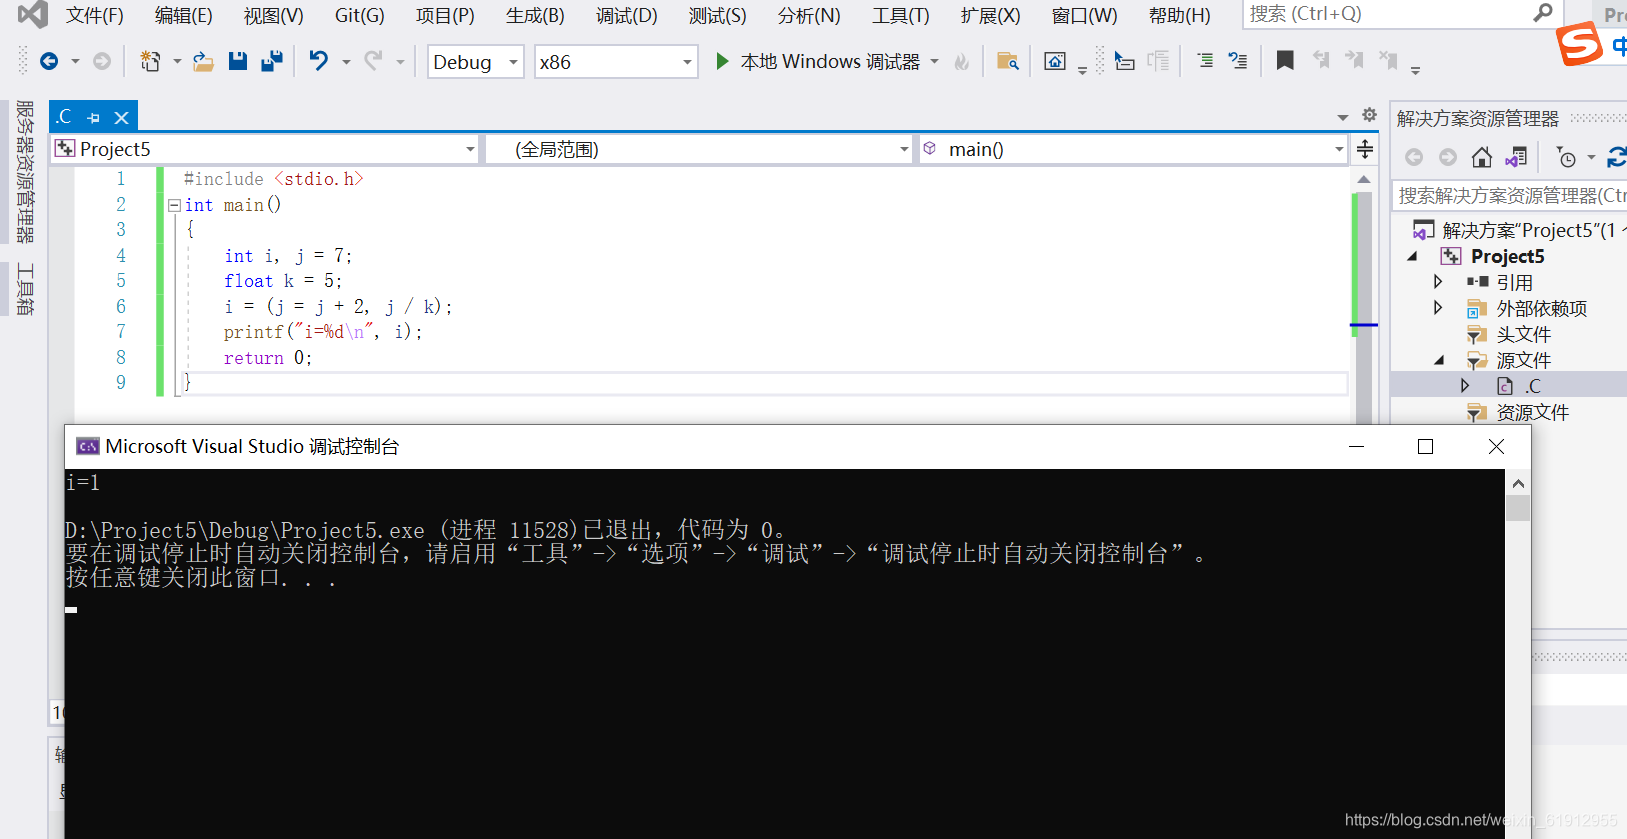This screenshot has height=839, width=1627.
Task: Click the Open File folder icon
Action: click(203, 62)
